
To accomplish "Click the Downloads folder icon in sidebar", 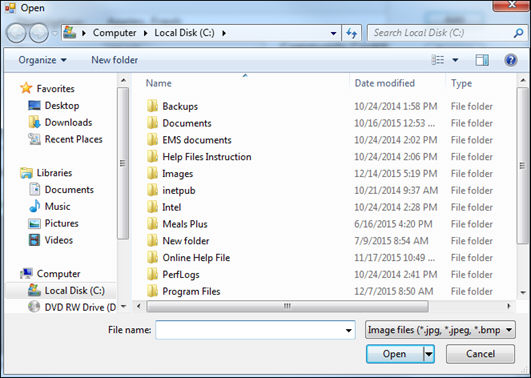I will pos(35,122).
